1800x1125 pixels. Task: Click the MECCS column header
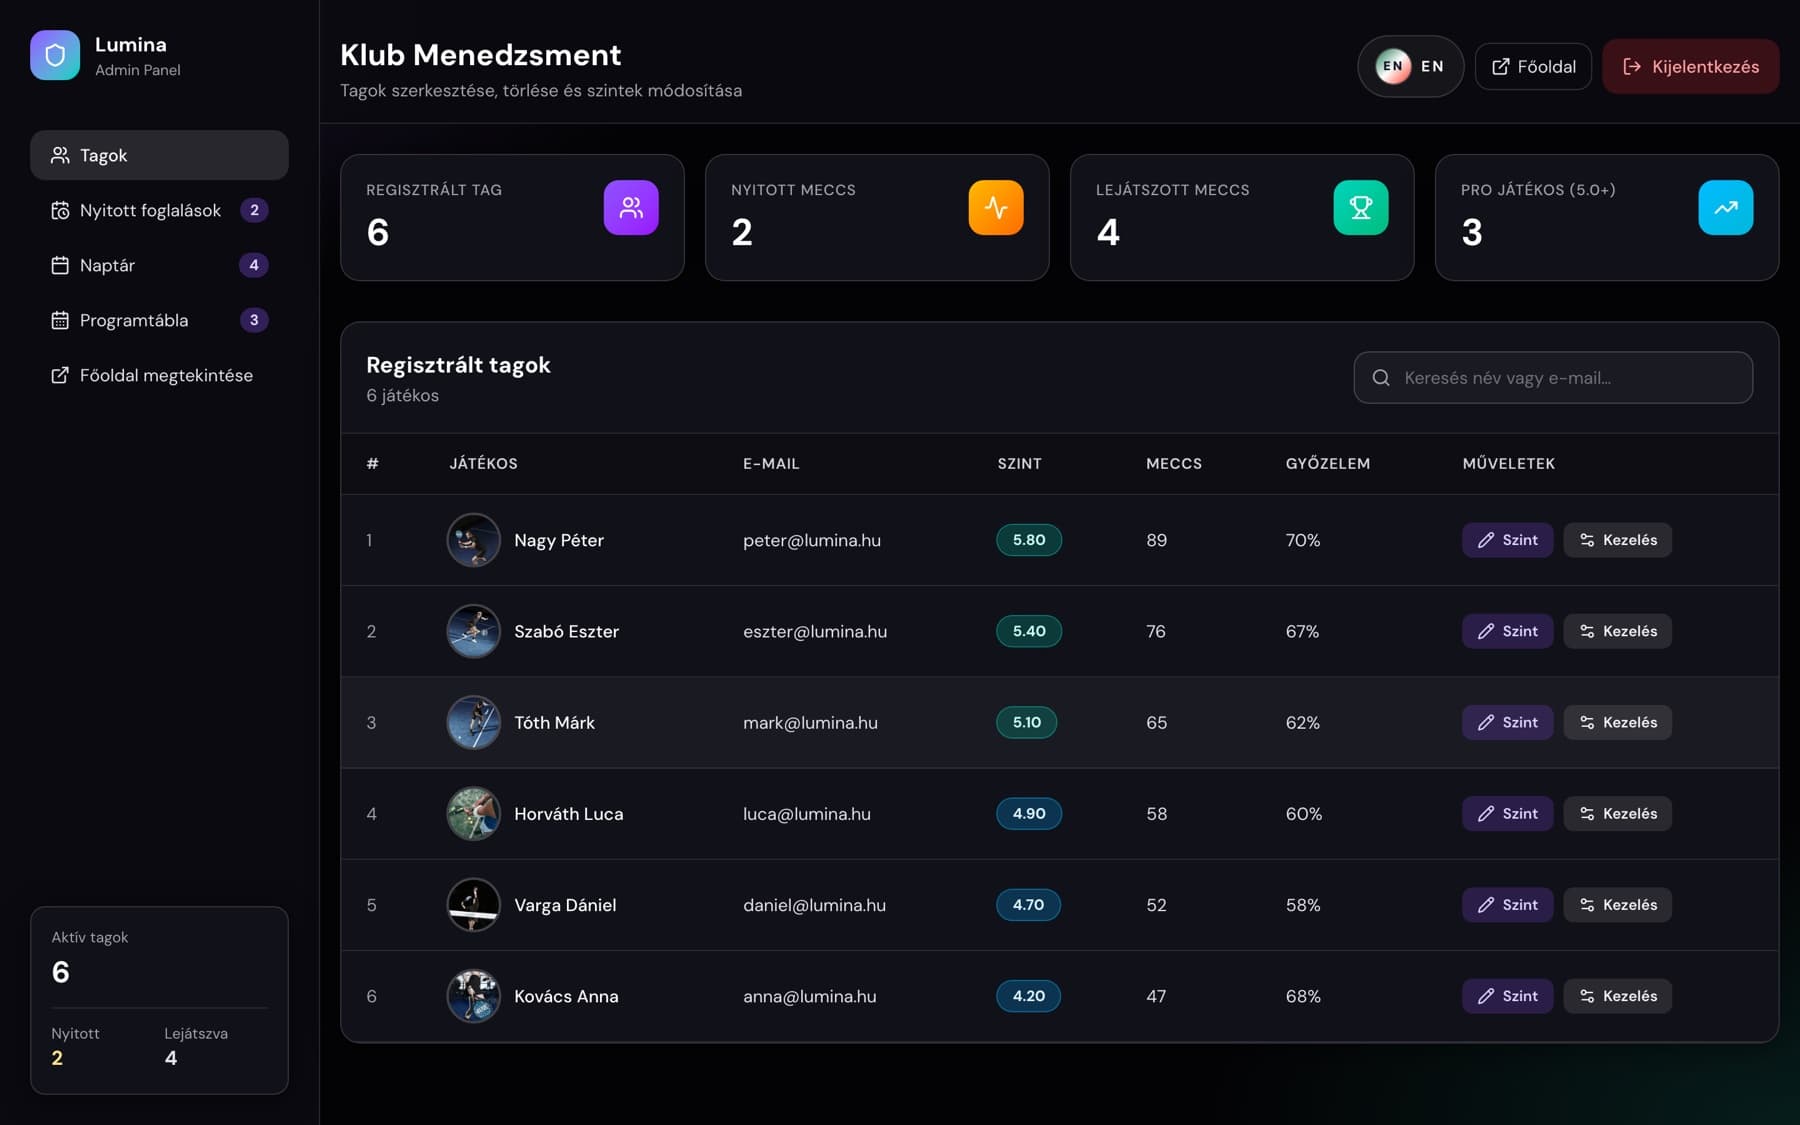pyautogui.click(x=1174, y=464)
